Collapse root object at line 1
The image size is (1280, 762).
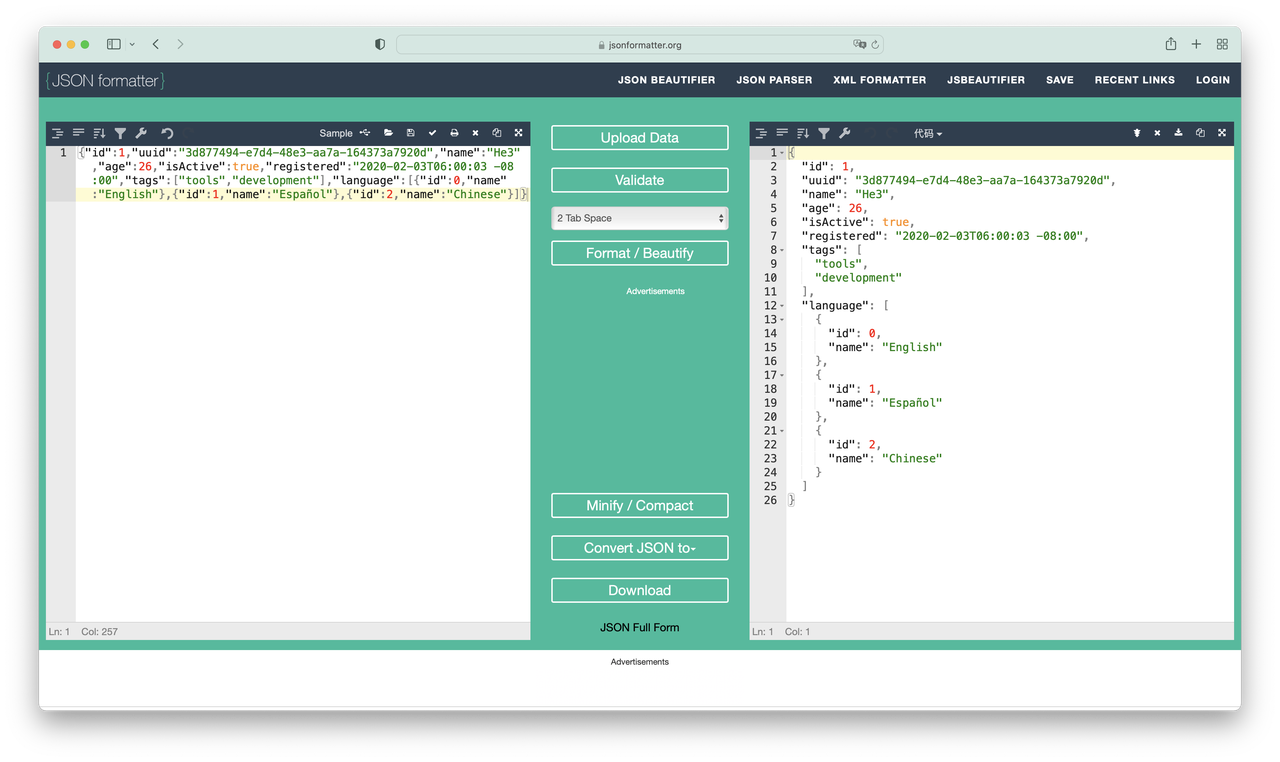[782, 153]
